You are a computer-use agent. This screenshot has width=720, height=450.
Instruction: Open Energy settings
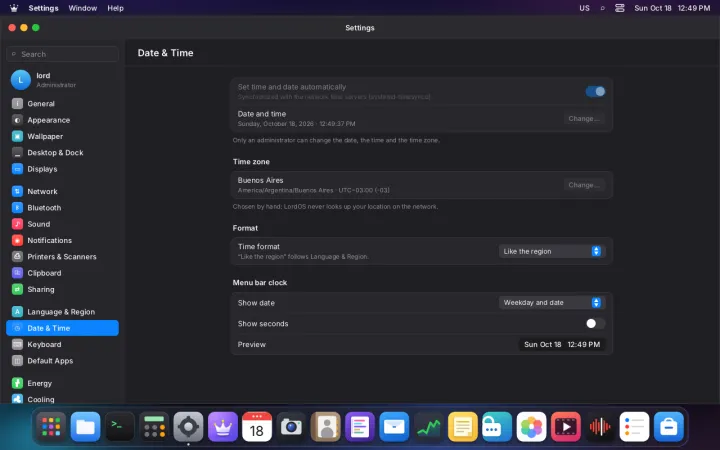[x=62, y=383]
